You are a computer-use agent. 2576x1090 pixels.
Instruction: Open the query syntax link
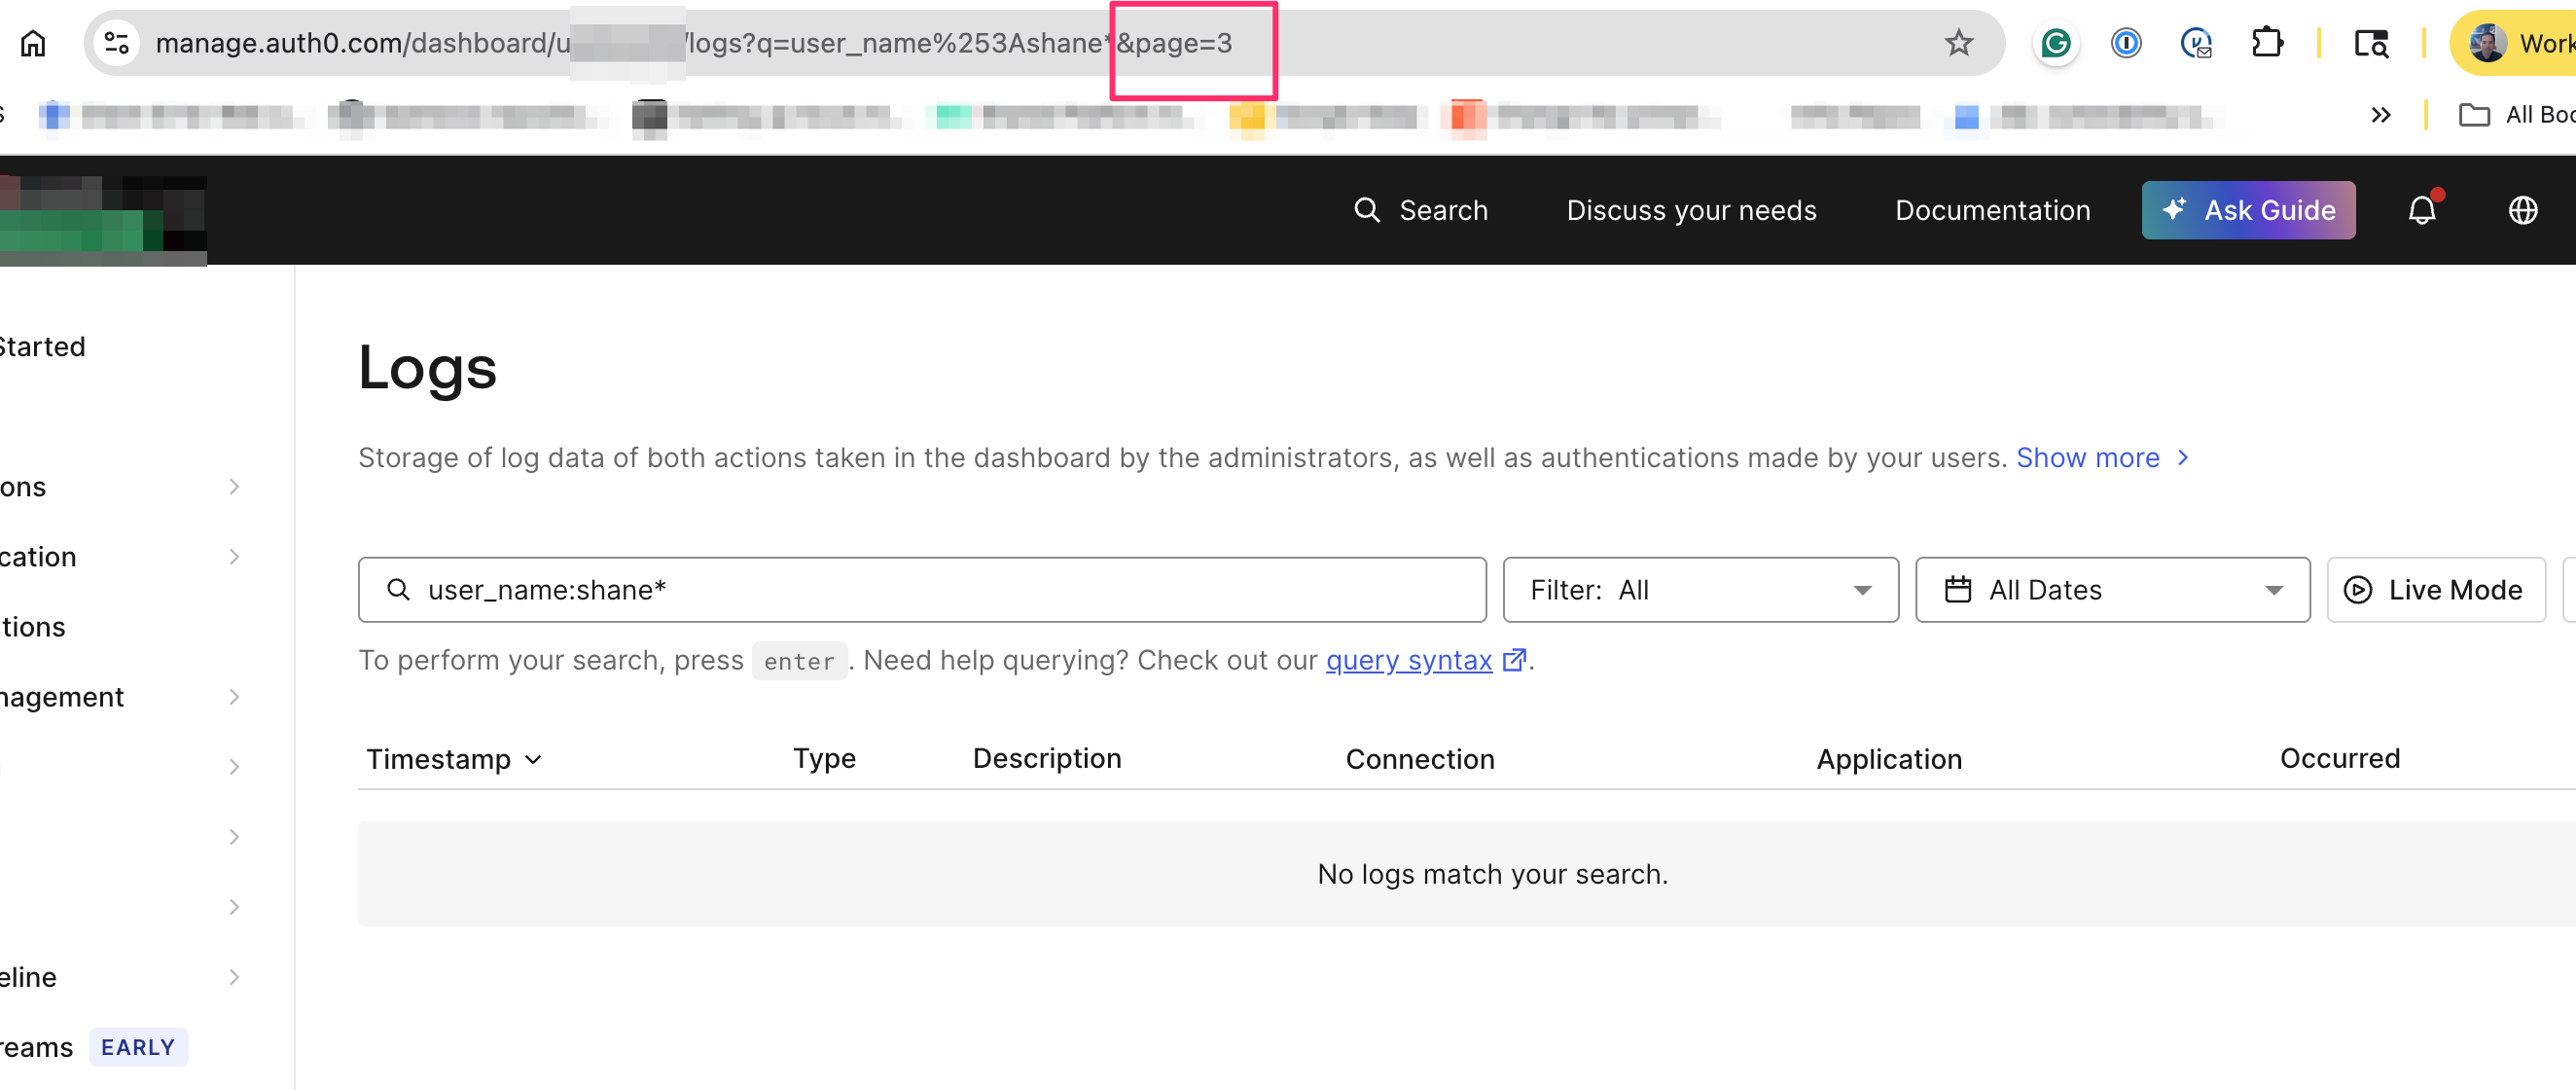(x=1408, y=661)
